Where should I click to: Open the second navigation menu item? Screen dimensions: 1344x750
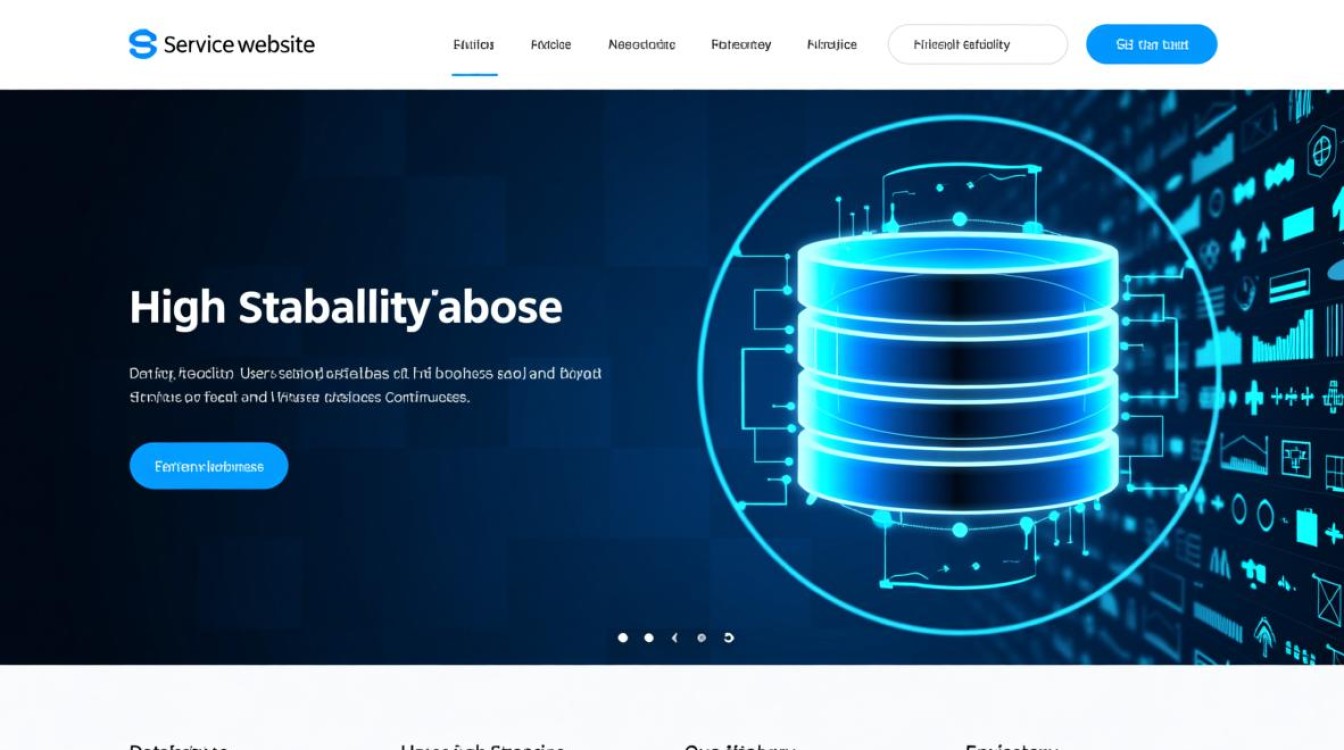[x=551, y=45]
